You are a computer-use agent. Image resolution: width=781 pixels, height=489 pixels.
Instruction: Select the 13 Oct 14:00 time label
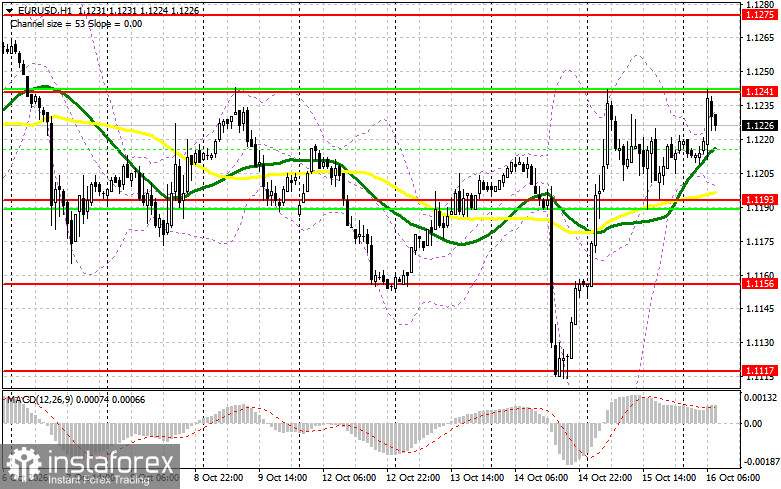click(x=477, y=478)
